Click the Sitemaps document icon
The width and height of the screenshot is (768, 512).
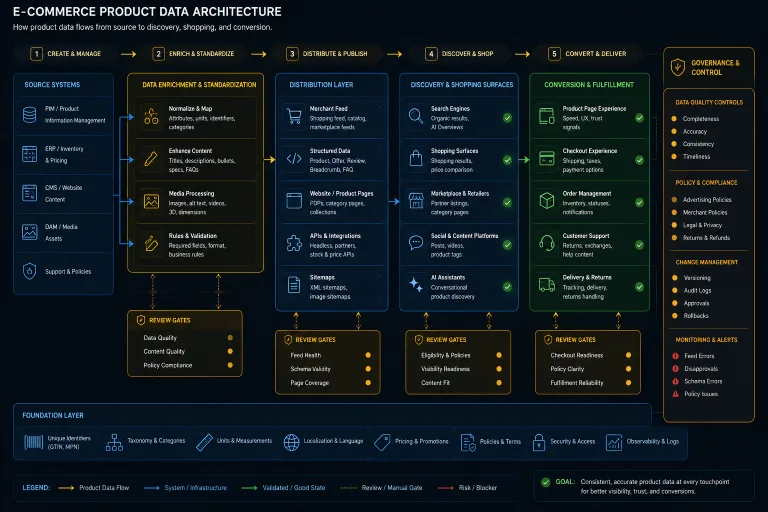(x=294, y=285)
